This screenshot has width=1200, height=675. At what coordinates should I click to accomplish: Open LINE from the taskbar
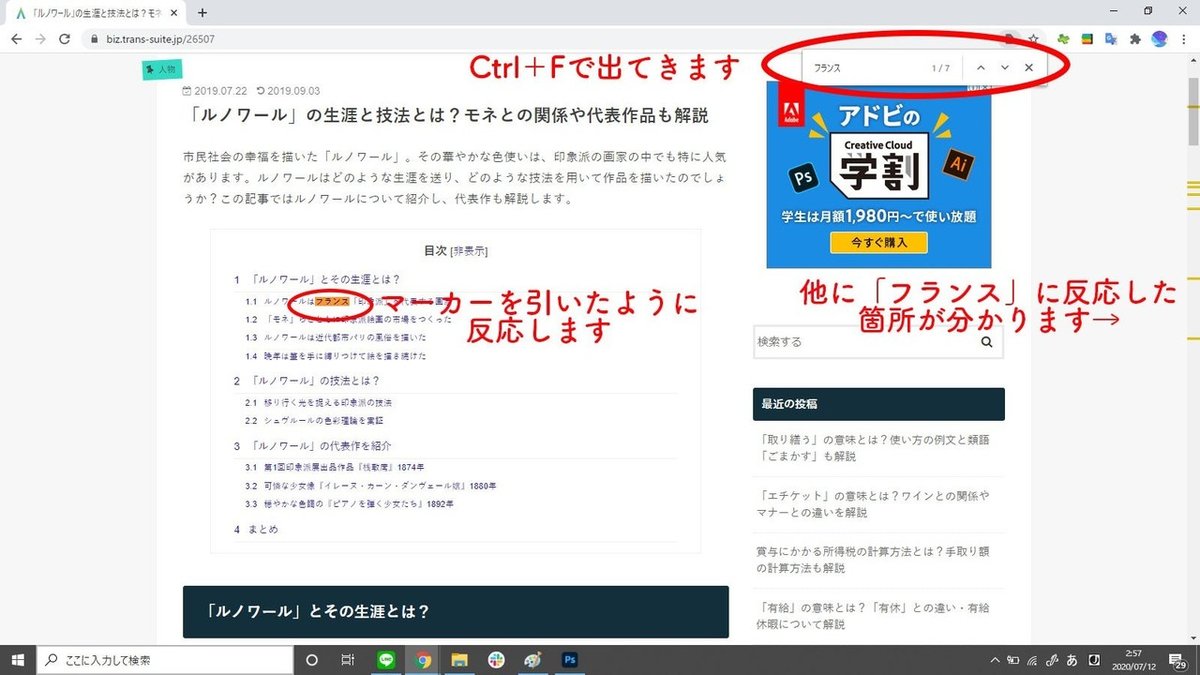pyautogui.click(x=386, y=660)
